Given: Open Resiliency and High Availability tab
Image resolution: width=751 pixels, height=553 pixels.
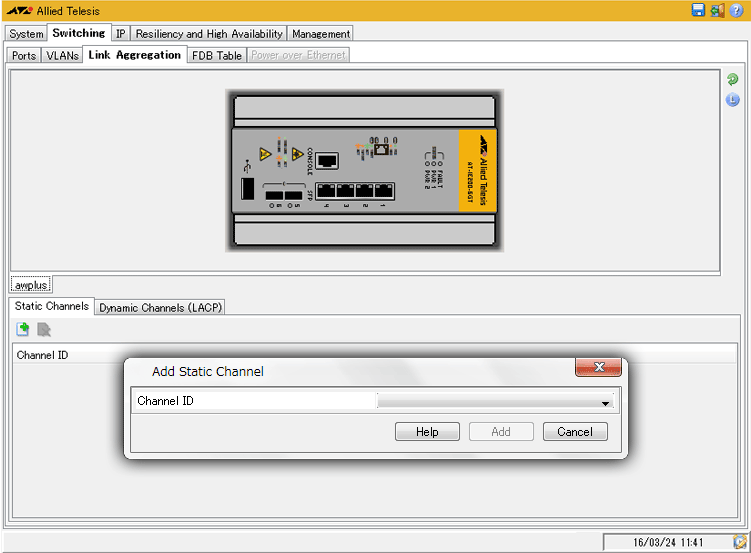Looking at the screenshot, I should pos(209,34).
